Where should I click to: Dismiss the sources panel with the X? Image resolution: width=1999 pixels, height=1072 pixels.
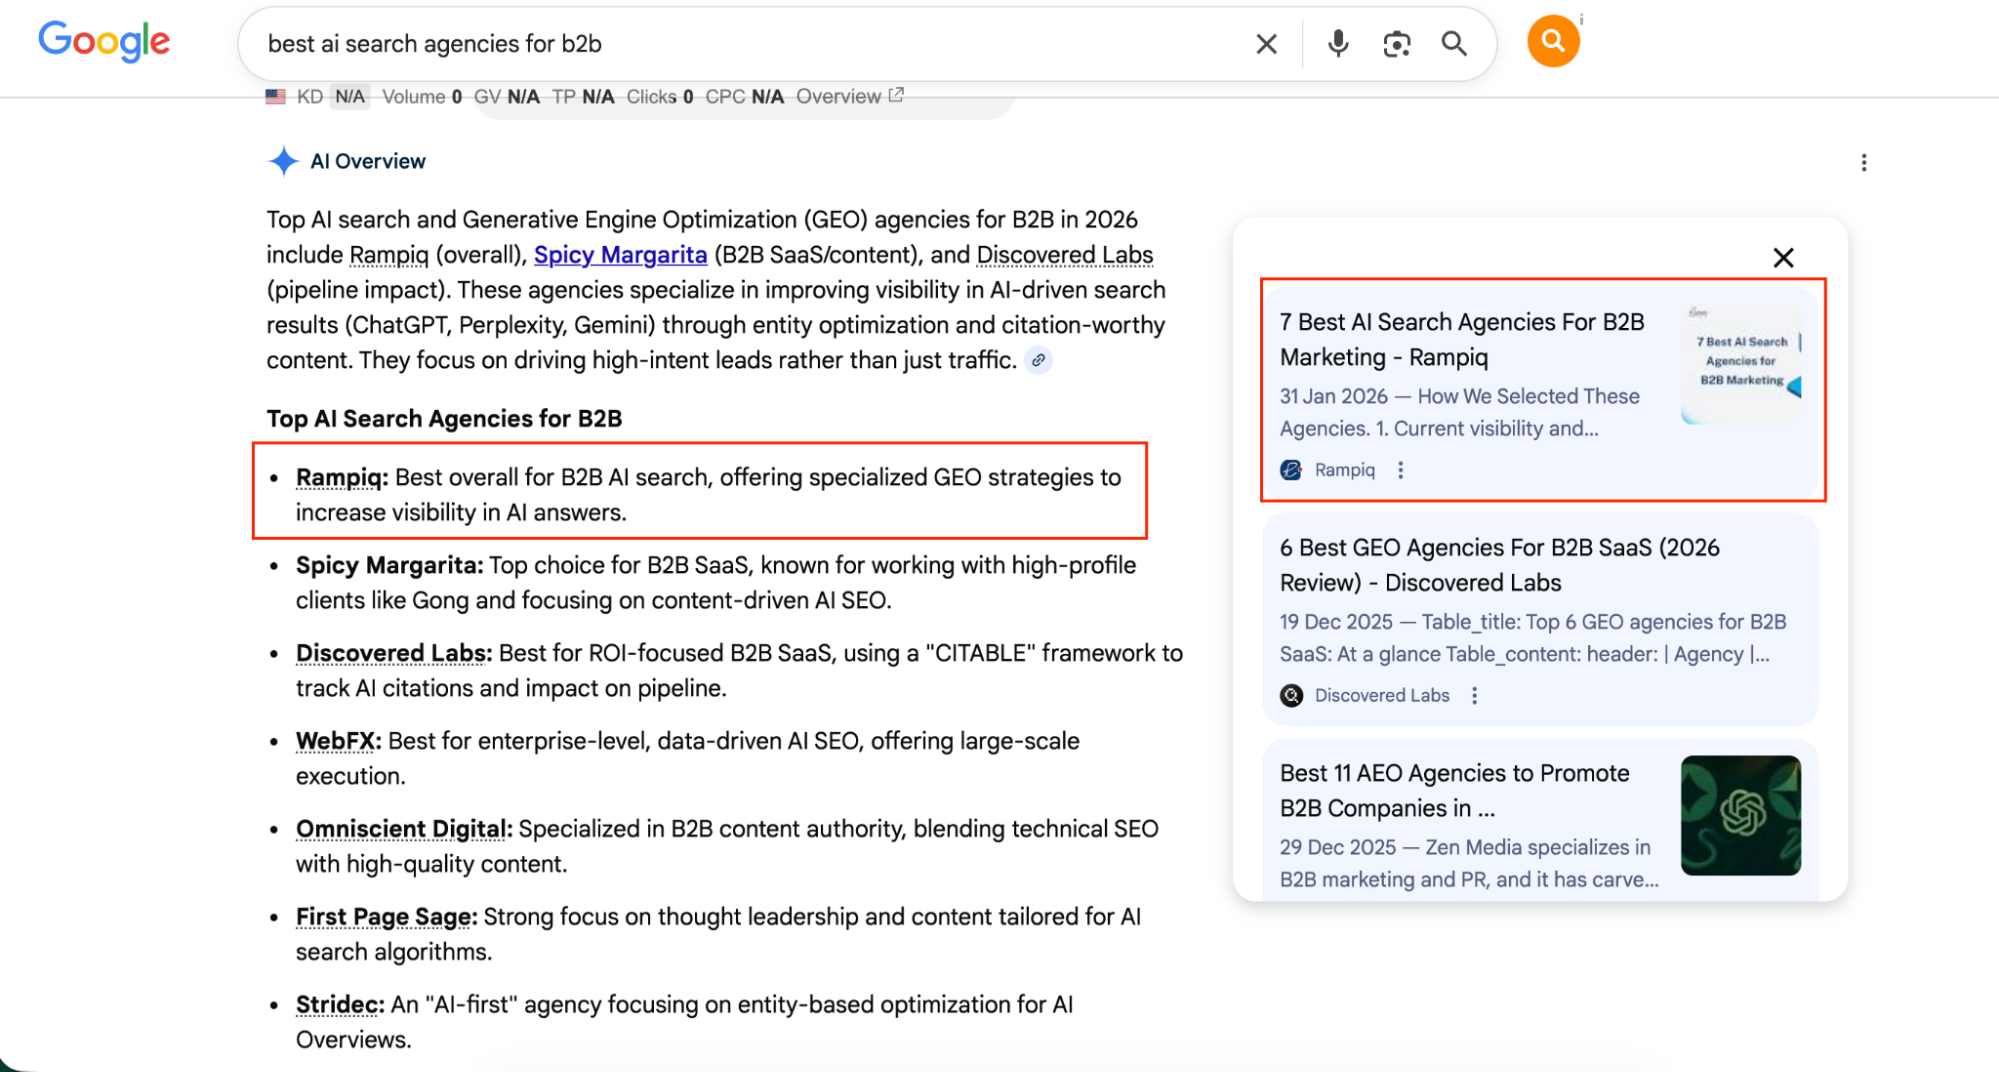pyautogui.click(x=1782, y=257)
